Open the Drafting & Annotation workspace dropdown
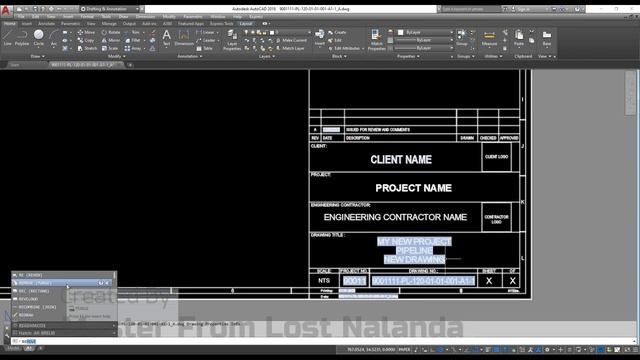Viewport: 640px width, 360px height. [x=110, y=9]
